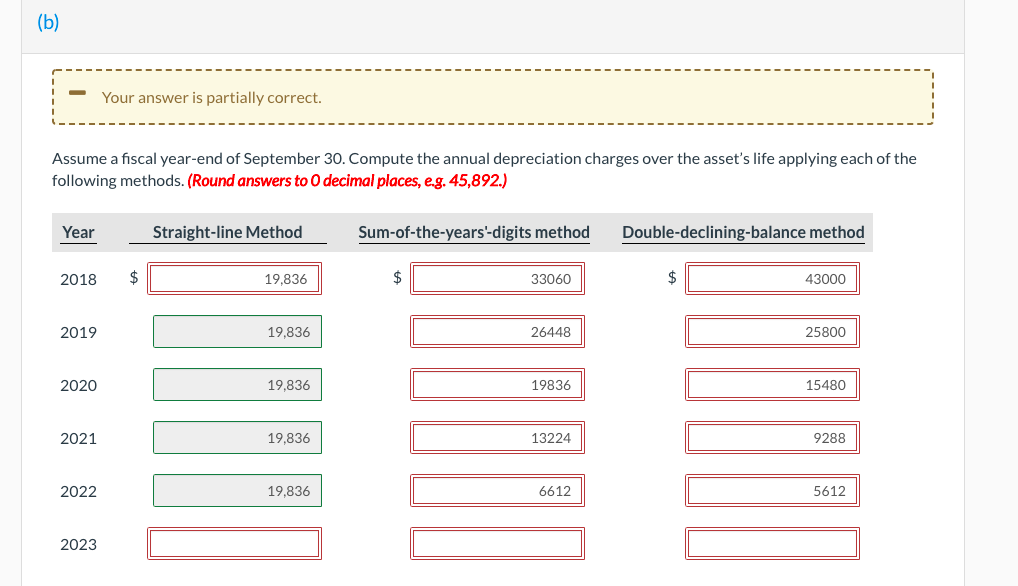Click the 2018 year row label
The width and height of the screenshot is (1018, 586).
[79, 279]
